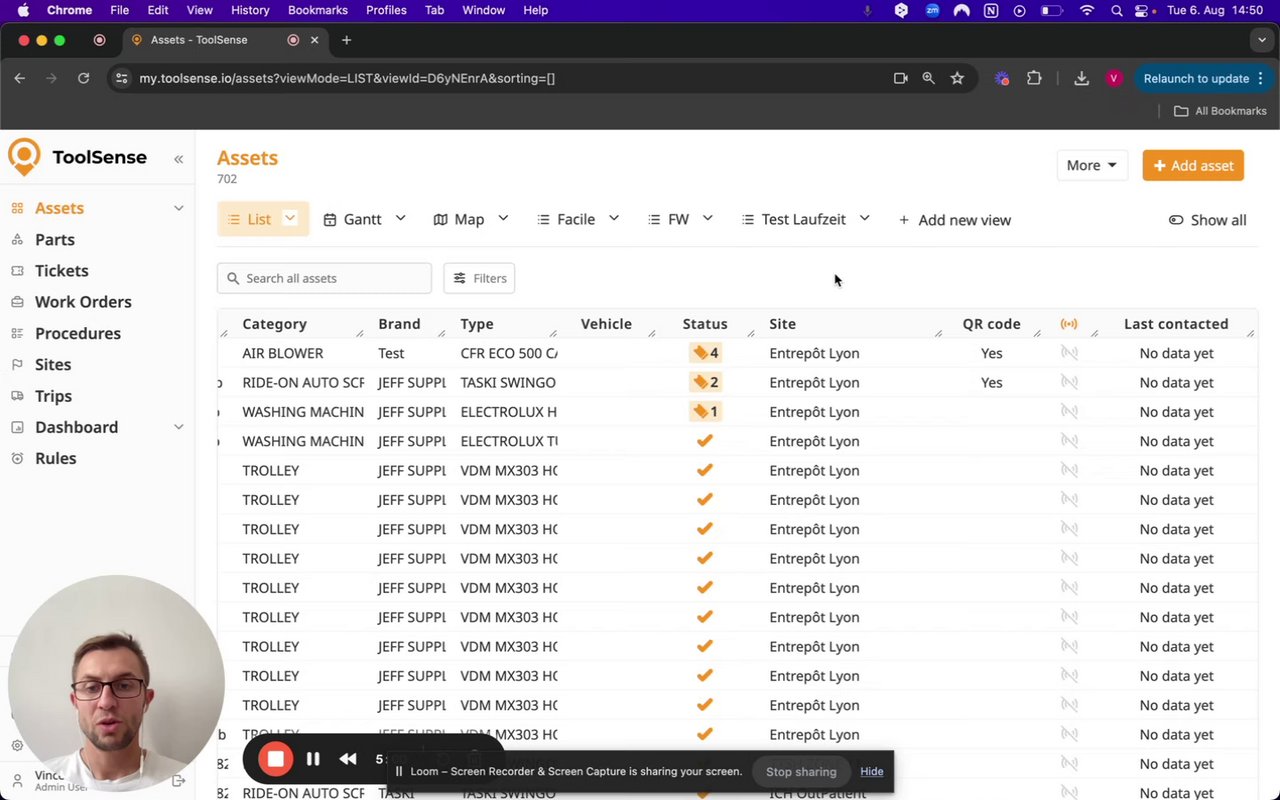Click the Loom extension icon in Chrome toolbar
This screenshot has width=1280, height=800.
click(x=1002, y=78)
